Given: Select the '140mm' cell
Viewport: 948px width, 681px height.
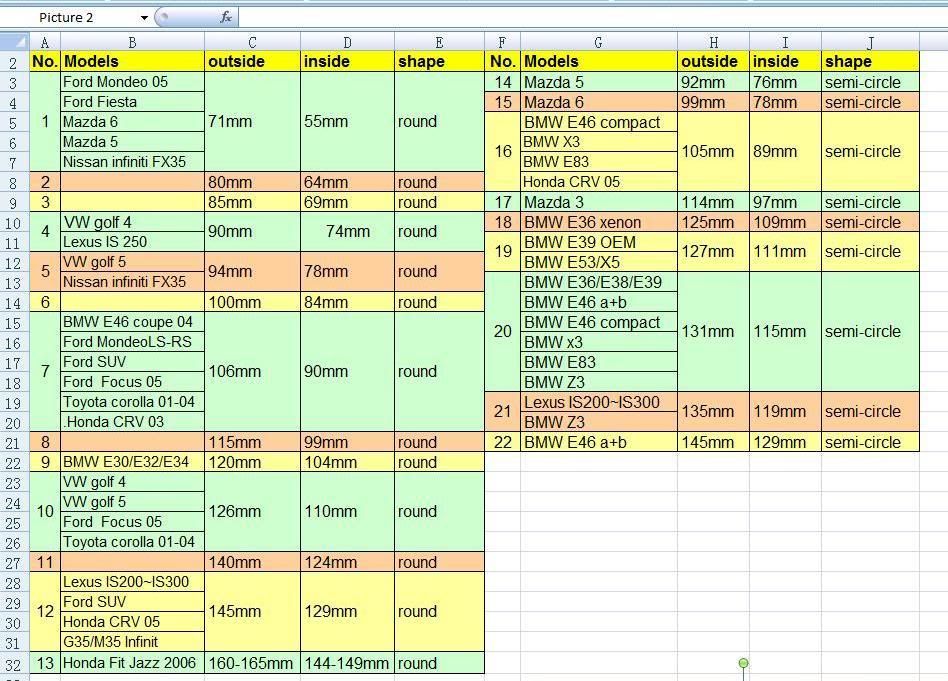Looking at the screenshot, I should click(x=252, y=562).
